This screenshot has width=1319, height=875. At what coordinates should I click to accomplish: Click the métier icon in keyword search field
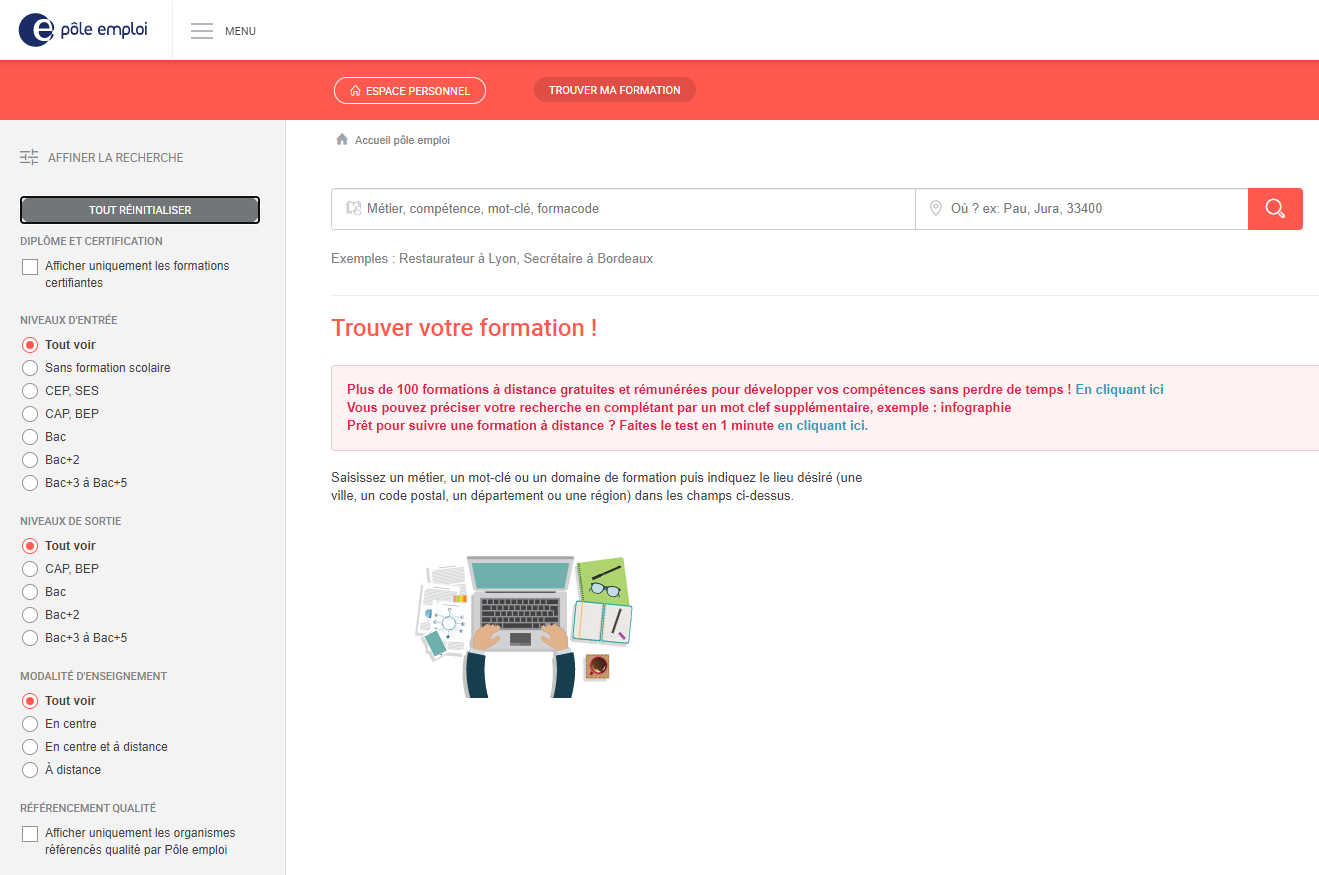coord(353,209)
